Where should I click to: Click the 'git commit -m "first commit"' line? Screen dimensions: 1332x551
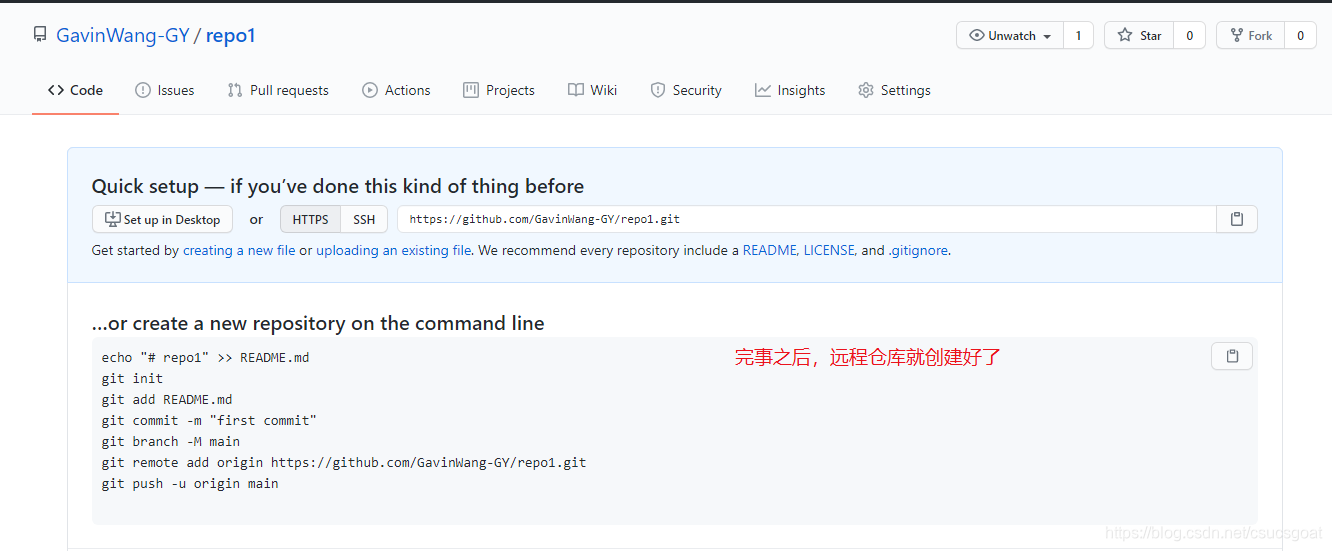pos(209,420)
